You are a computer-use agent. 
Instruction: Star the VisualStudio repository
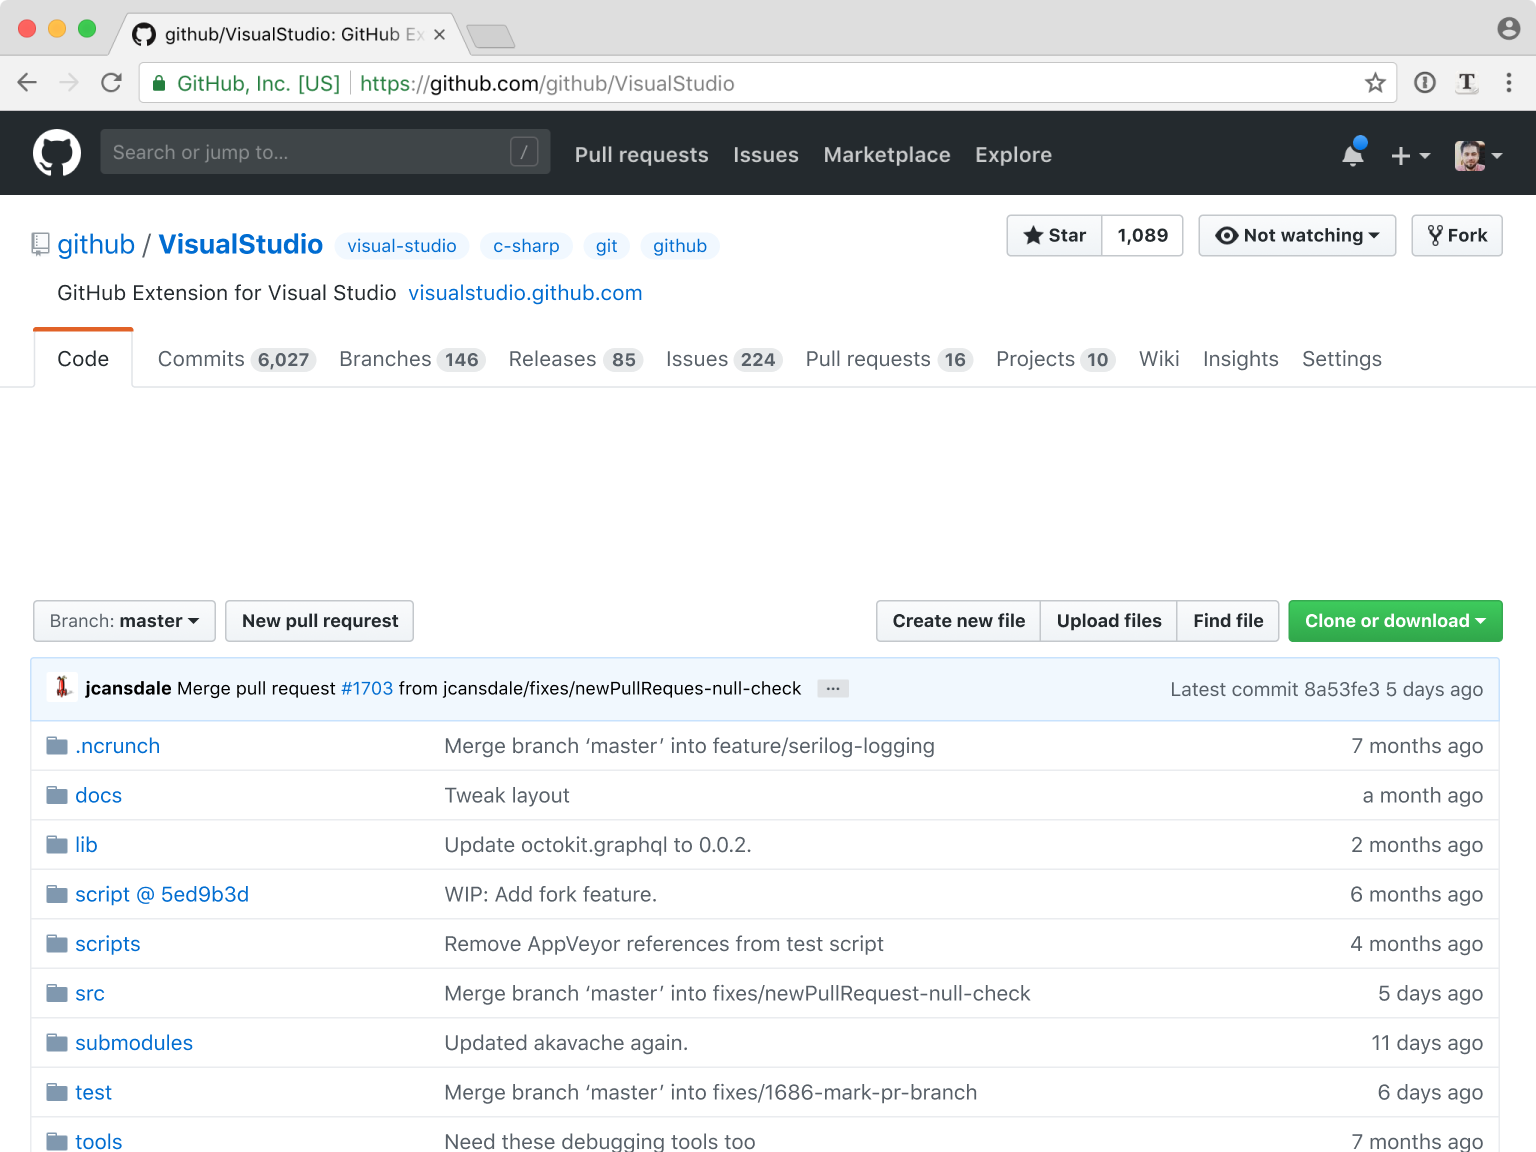tap(1054, 236)
